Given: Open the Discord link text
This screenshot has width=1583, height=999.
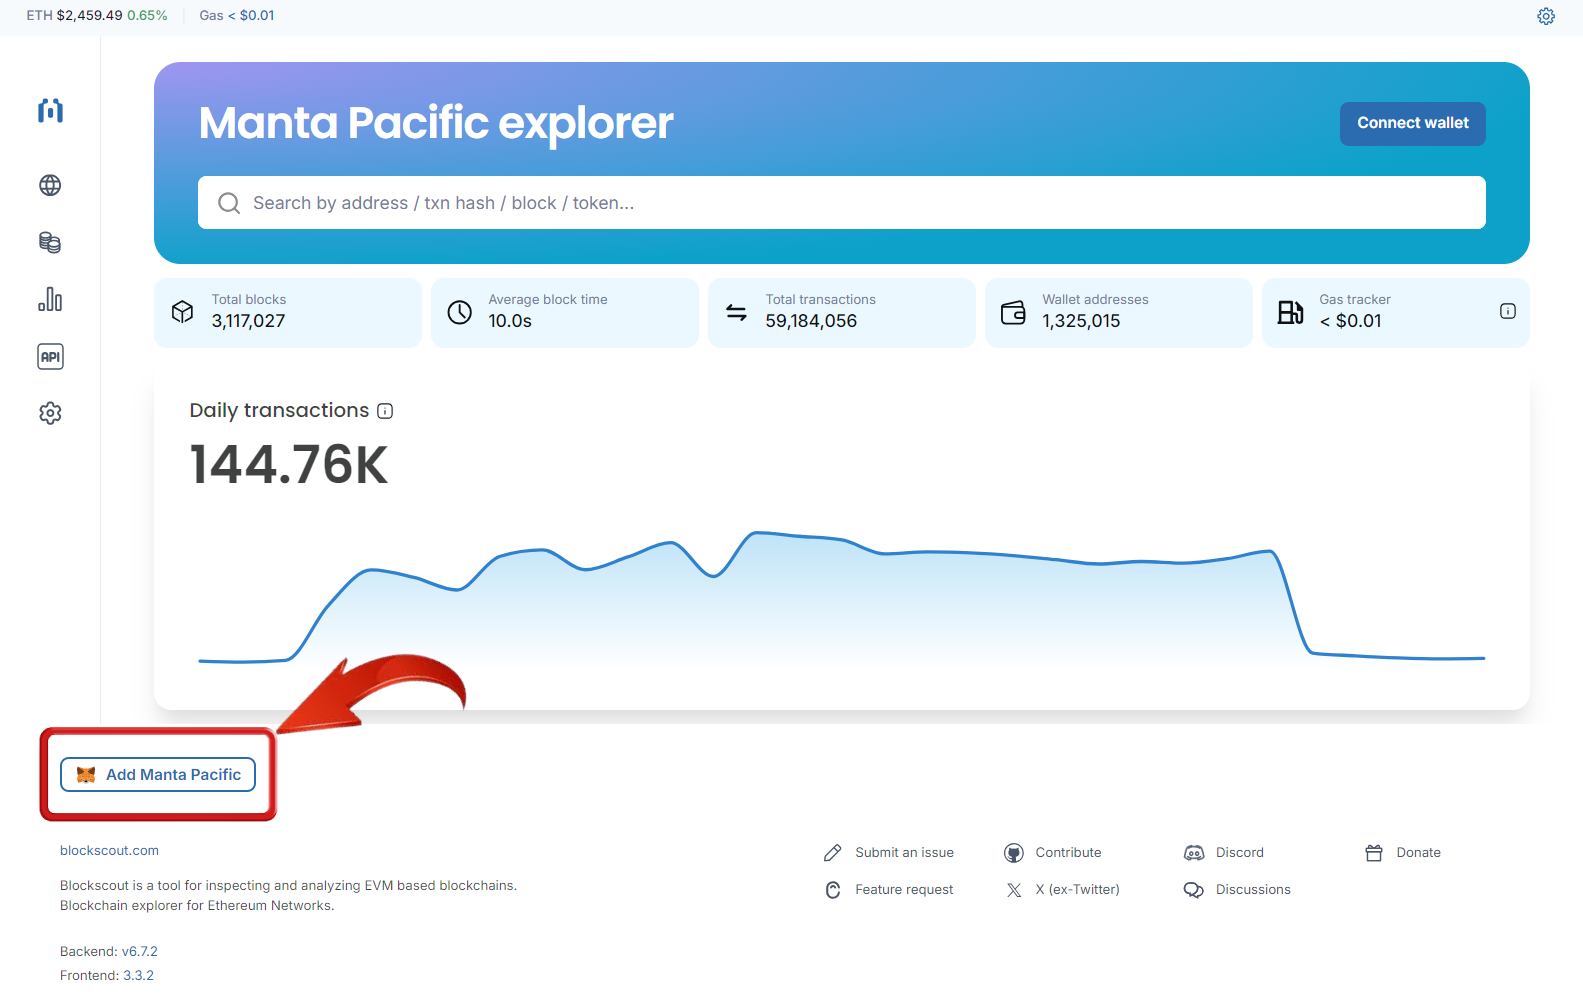Looking at the screenshot, I should tap(1240, 853).
